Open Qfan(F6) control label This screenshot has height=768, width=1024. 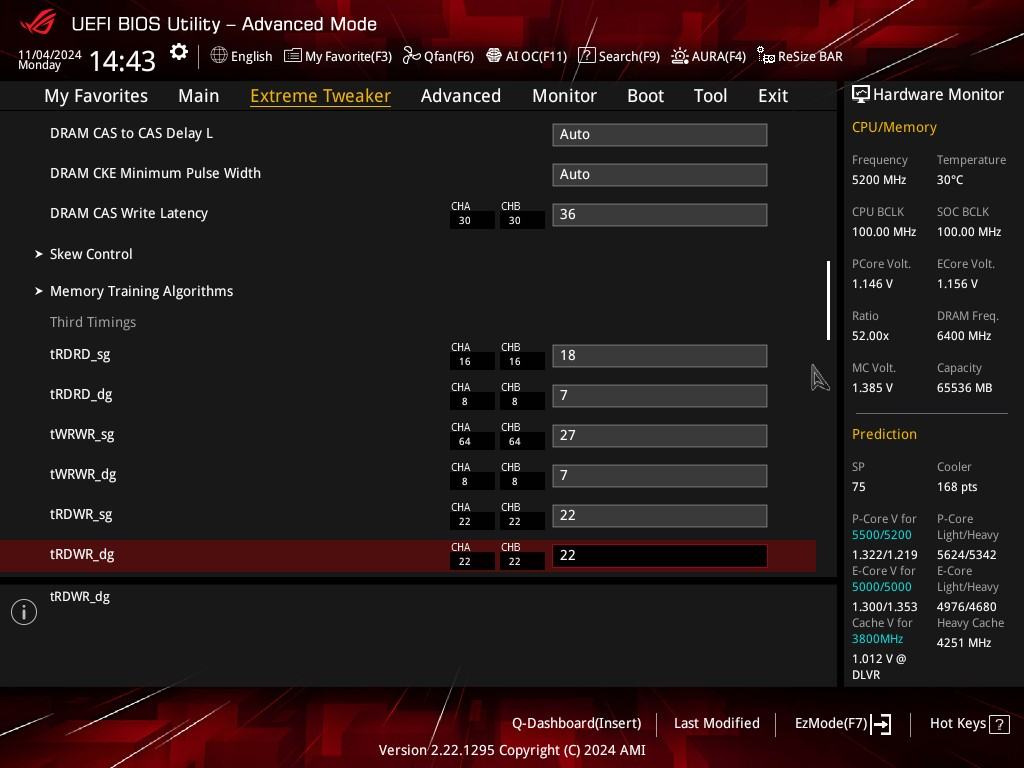449,56
